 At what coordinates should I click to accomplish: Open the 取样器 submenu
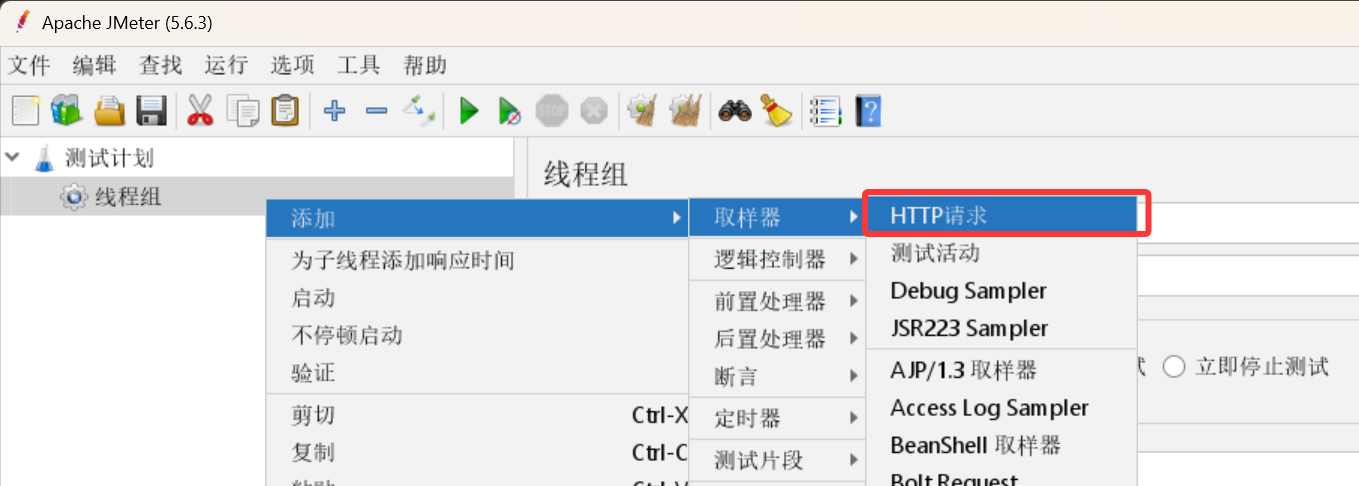(x=777, y=217)
